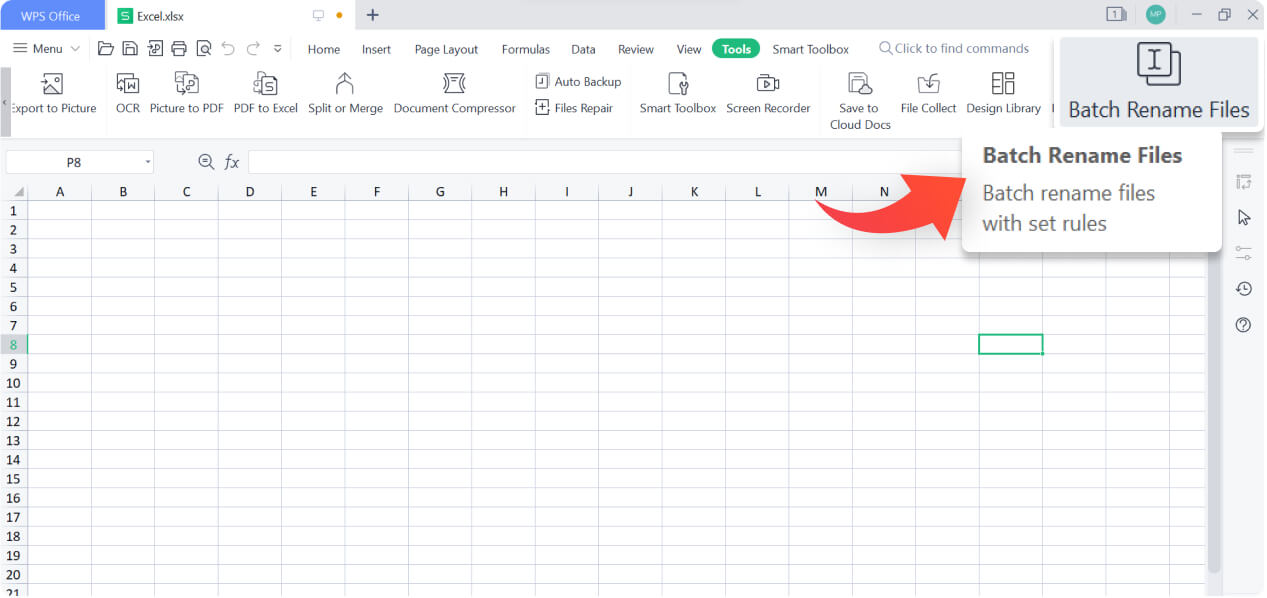The height and width of the screenshot is (598, 1267).
Task: Open the Design Library
Action: point(1003,95)
